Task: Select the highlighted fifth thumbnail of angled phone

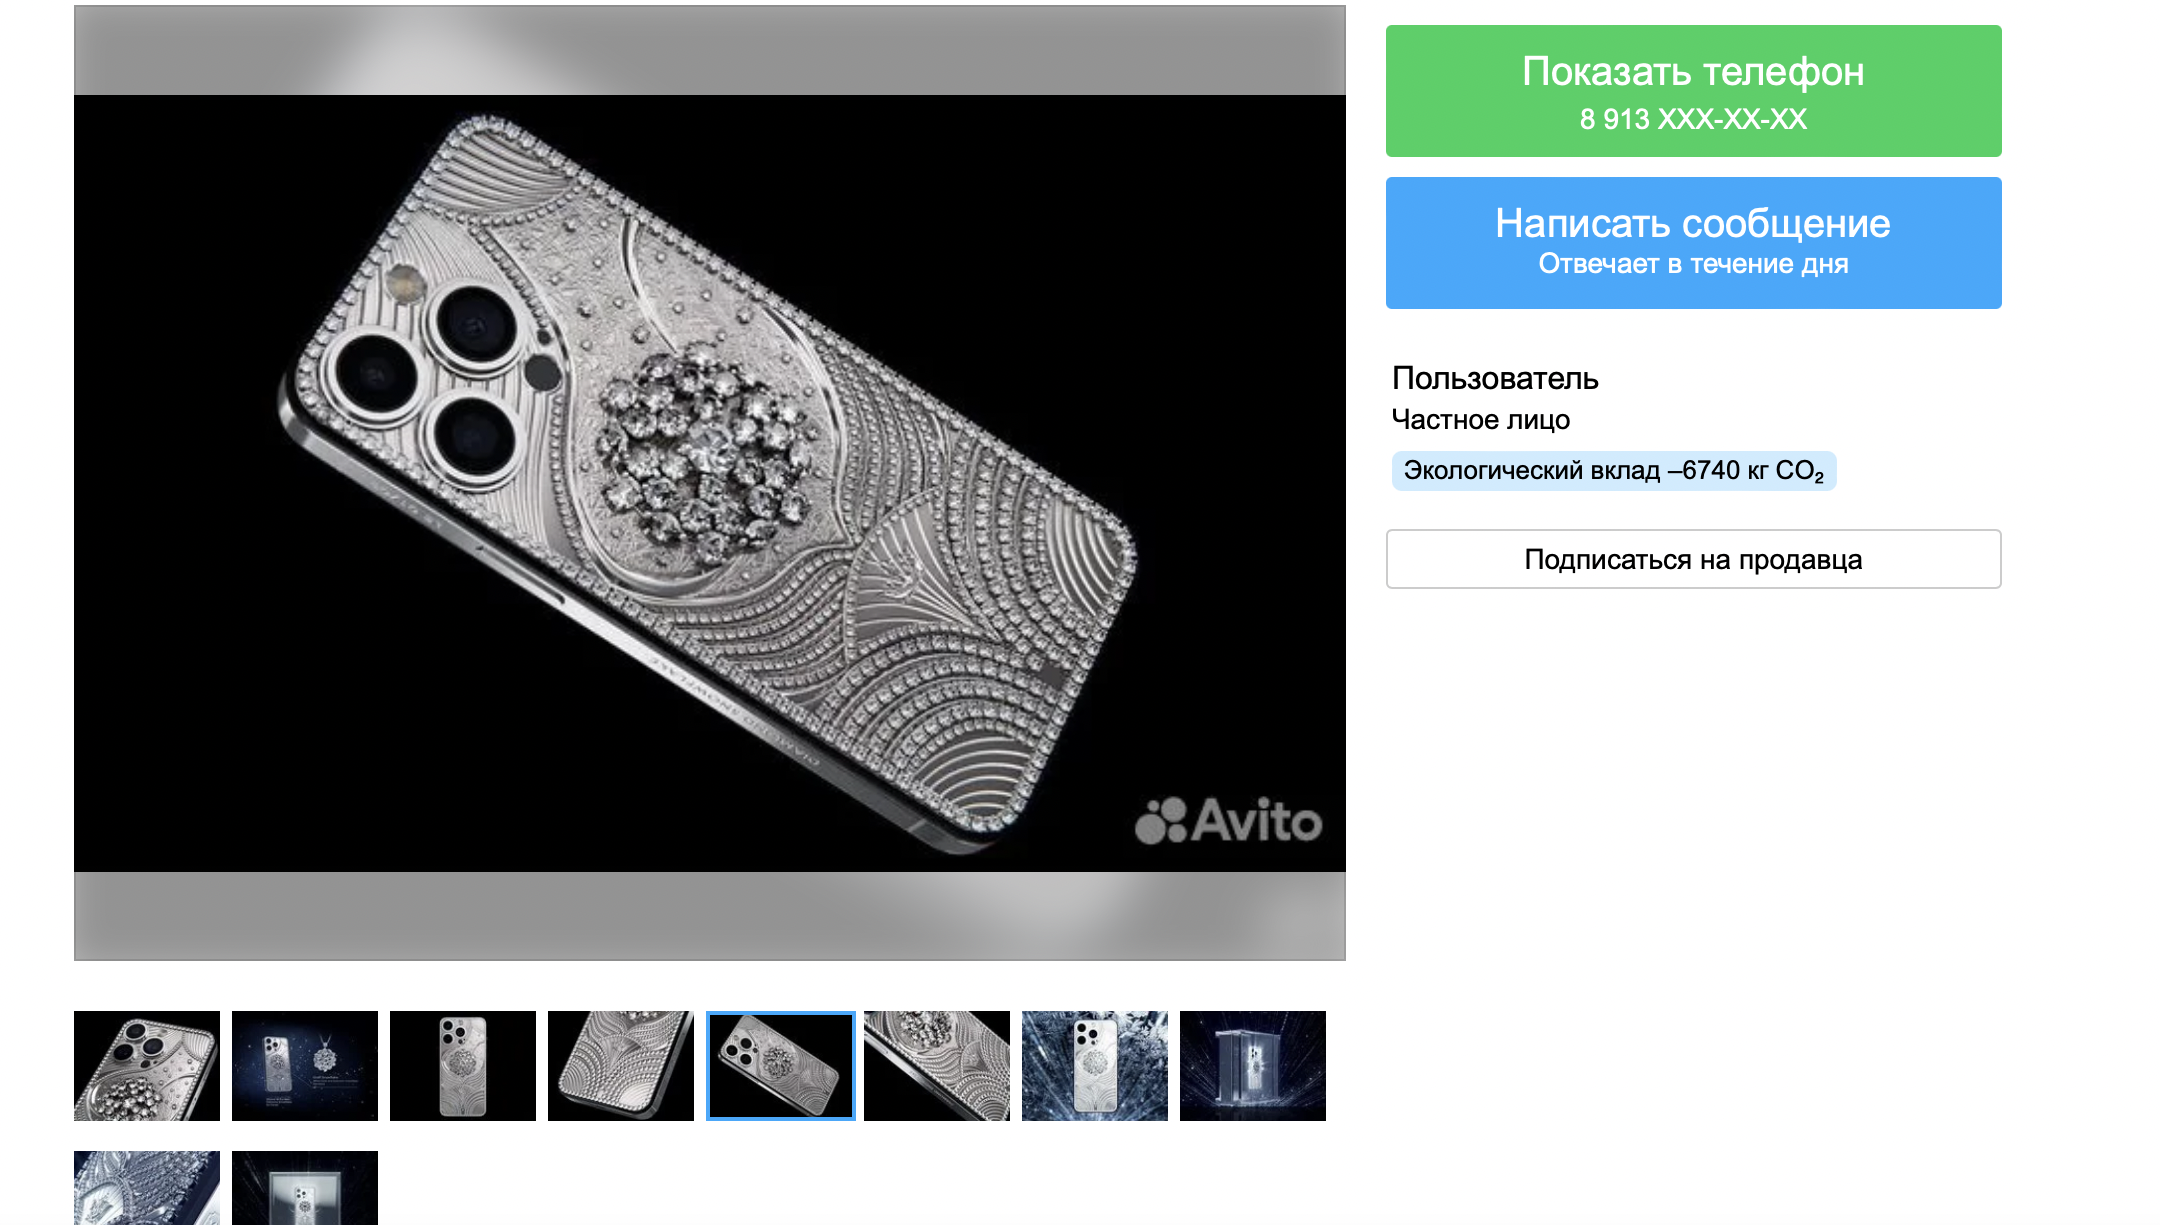Action: click(780, 1066)
